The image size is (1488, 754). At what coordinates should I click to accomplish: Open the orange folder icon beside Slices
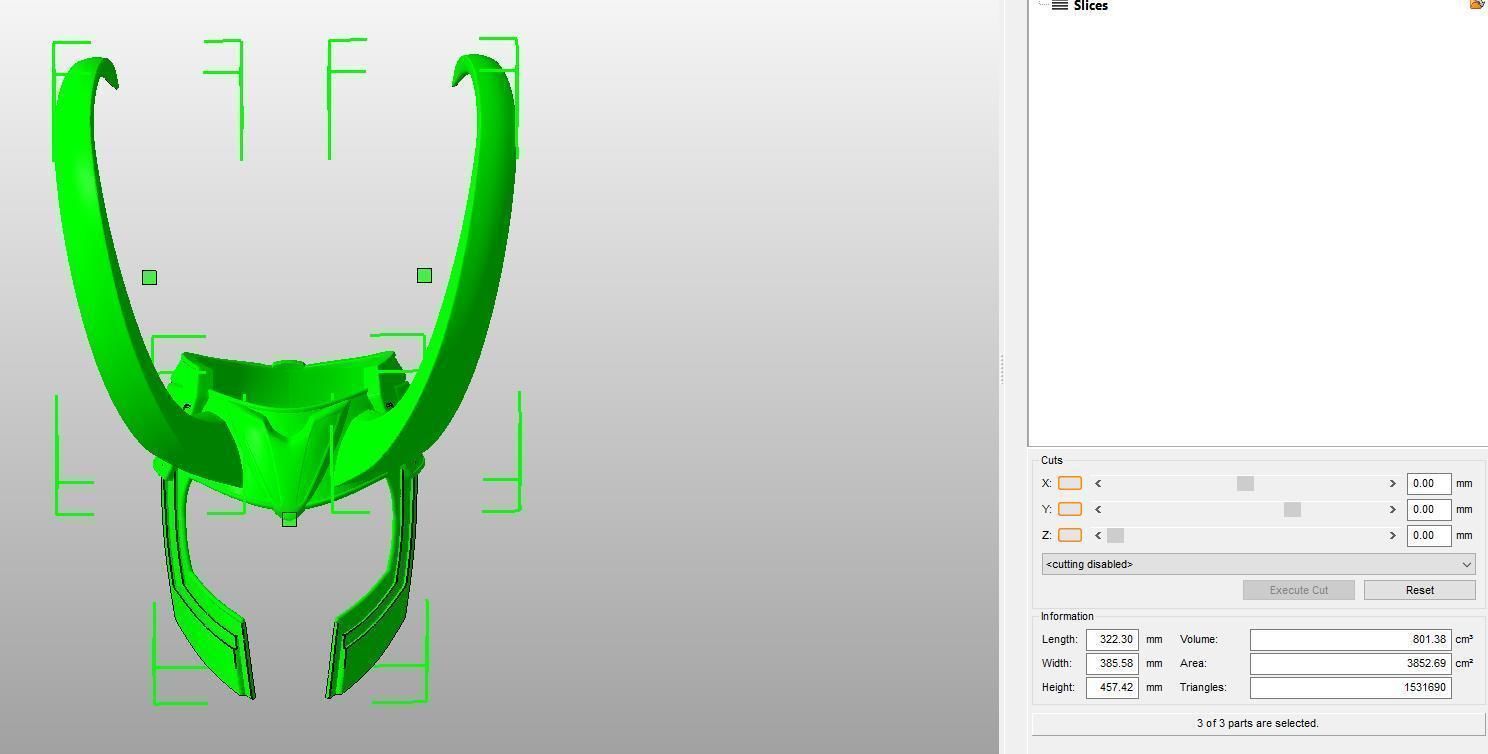click(1477, 5)
